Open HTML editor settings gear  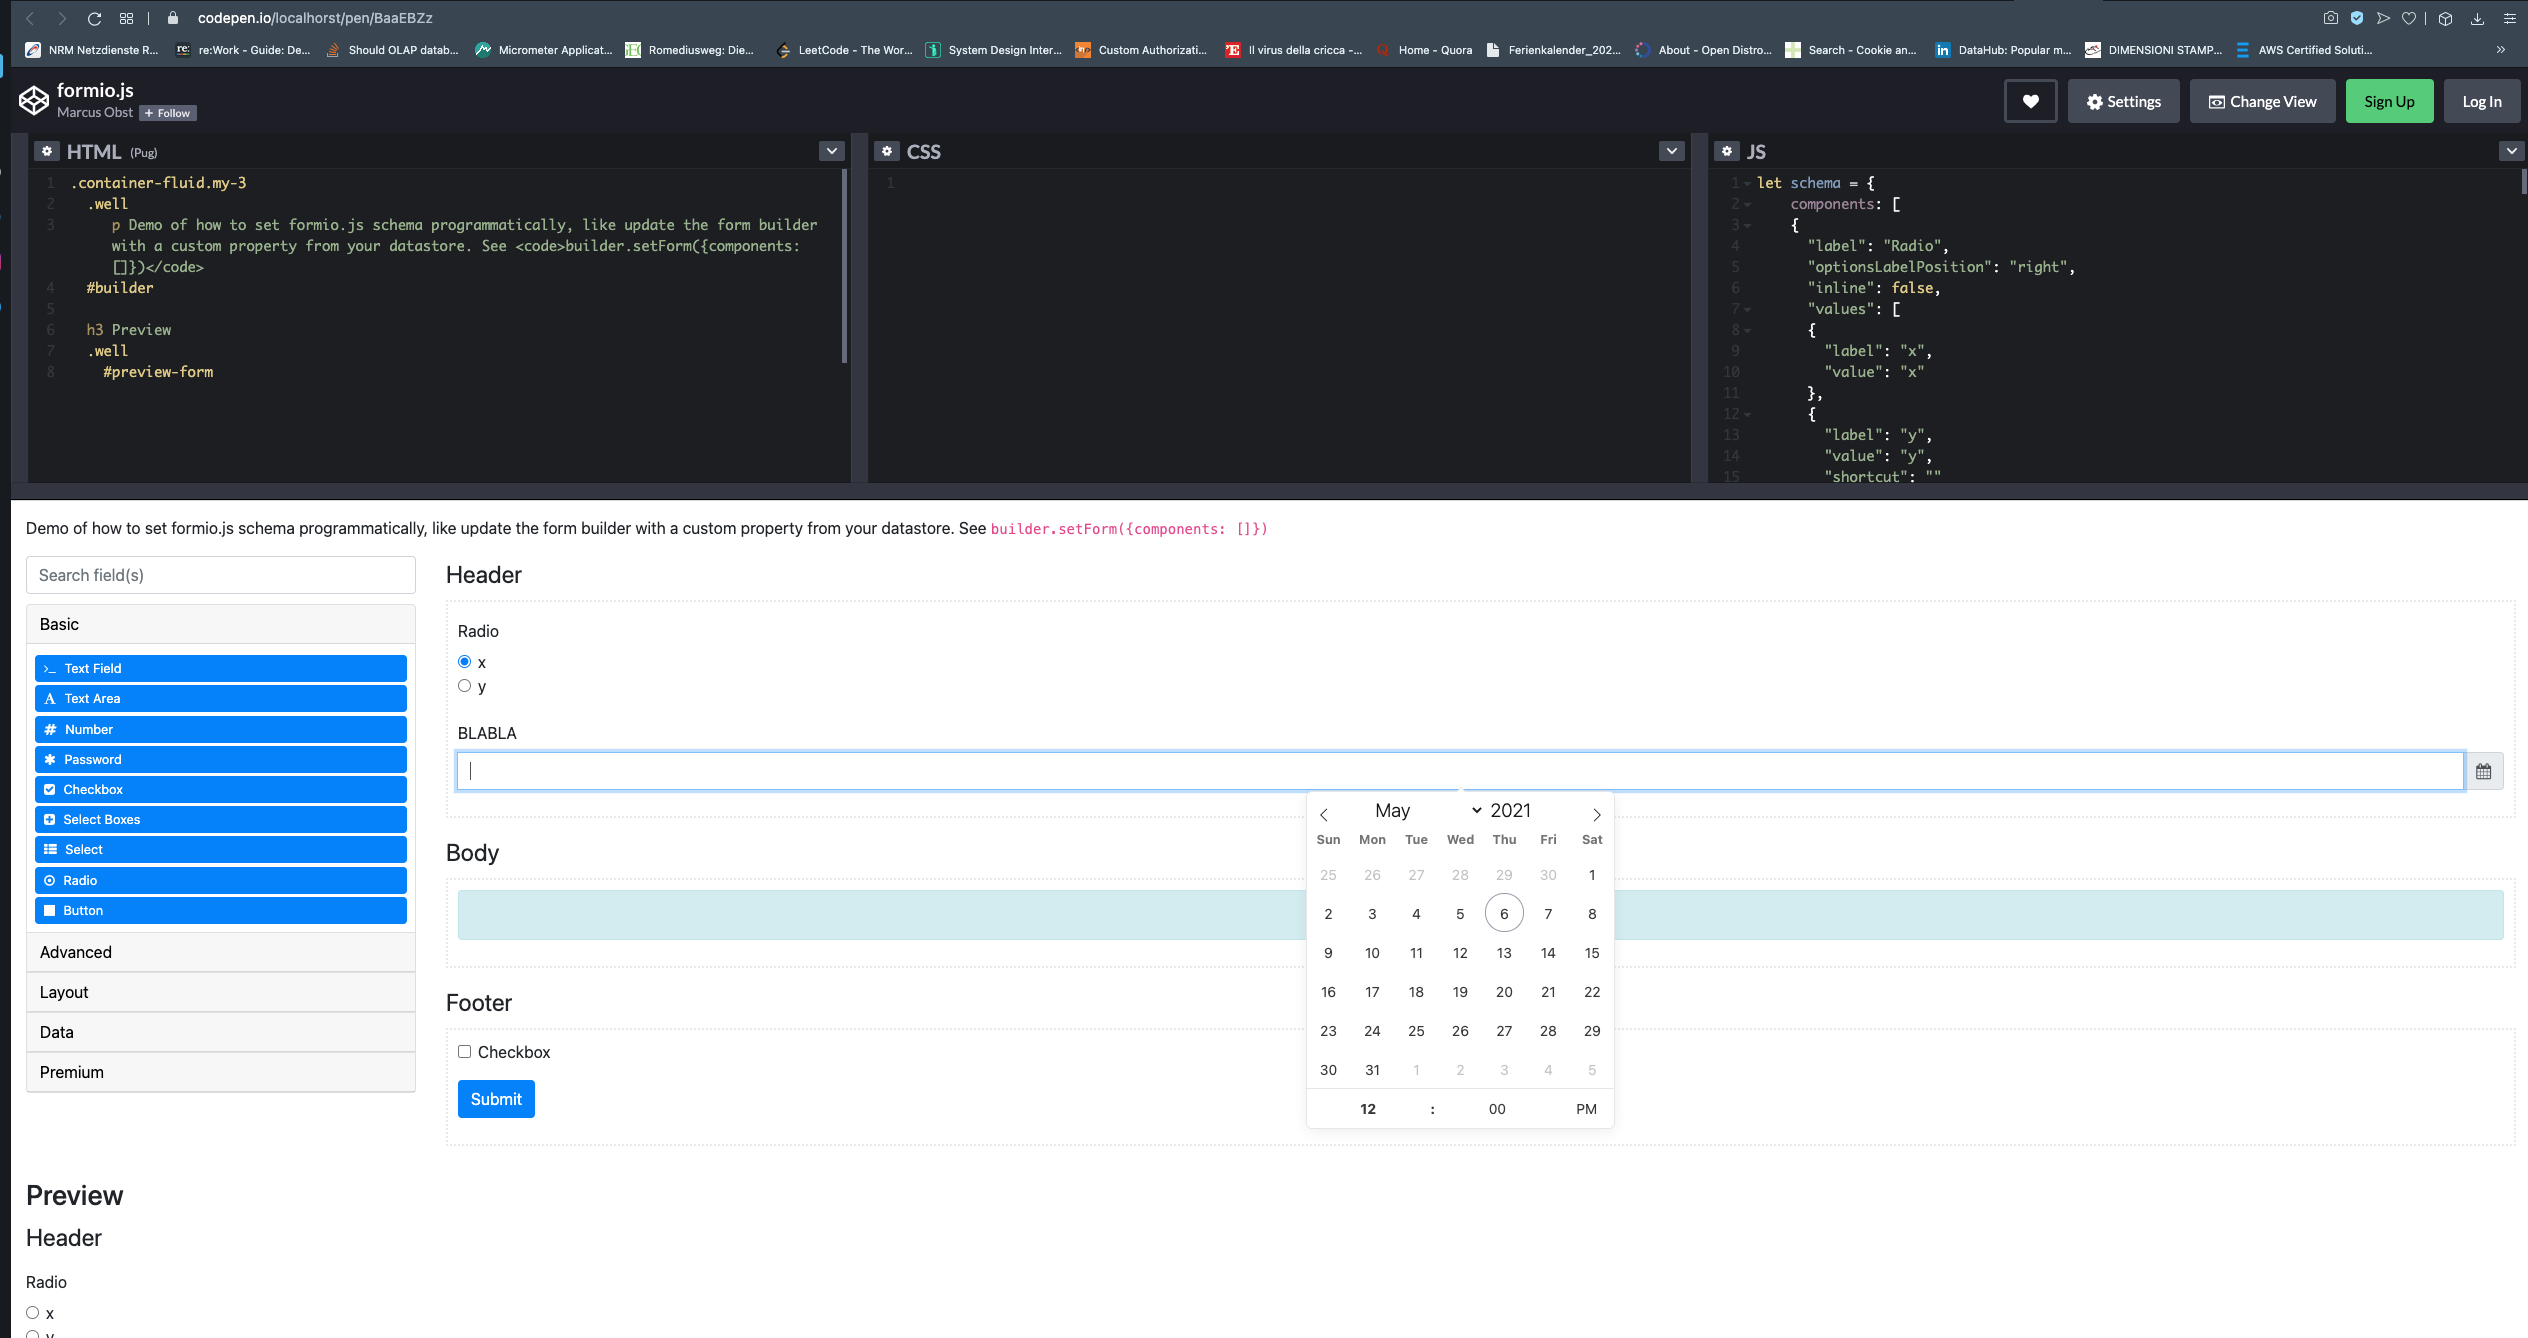tap(47, 151)
